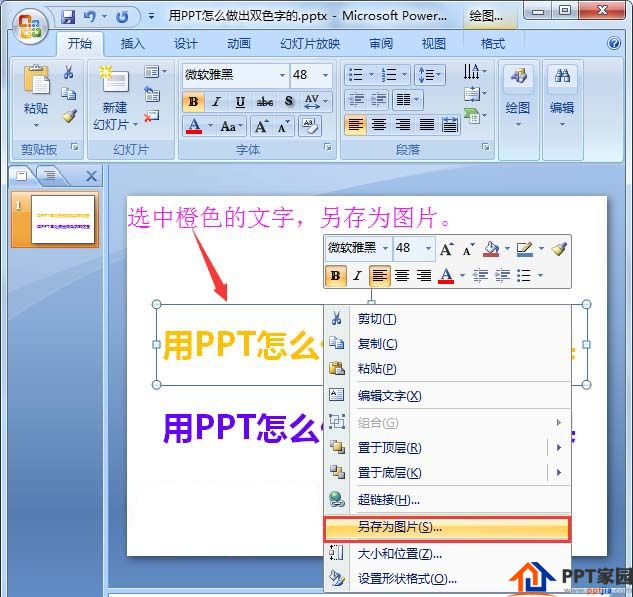Switch to the 设计 ribbon tab

coord(186,43)
